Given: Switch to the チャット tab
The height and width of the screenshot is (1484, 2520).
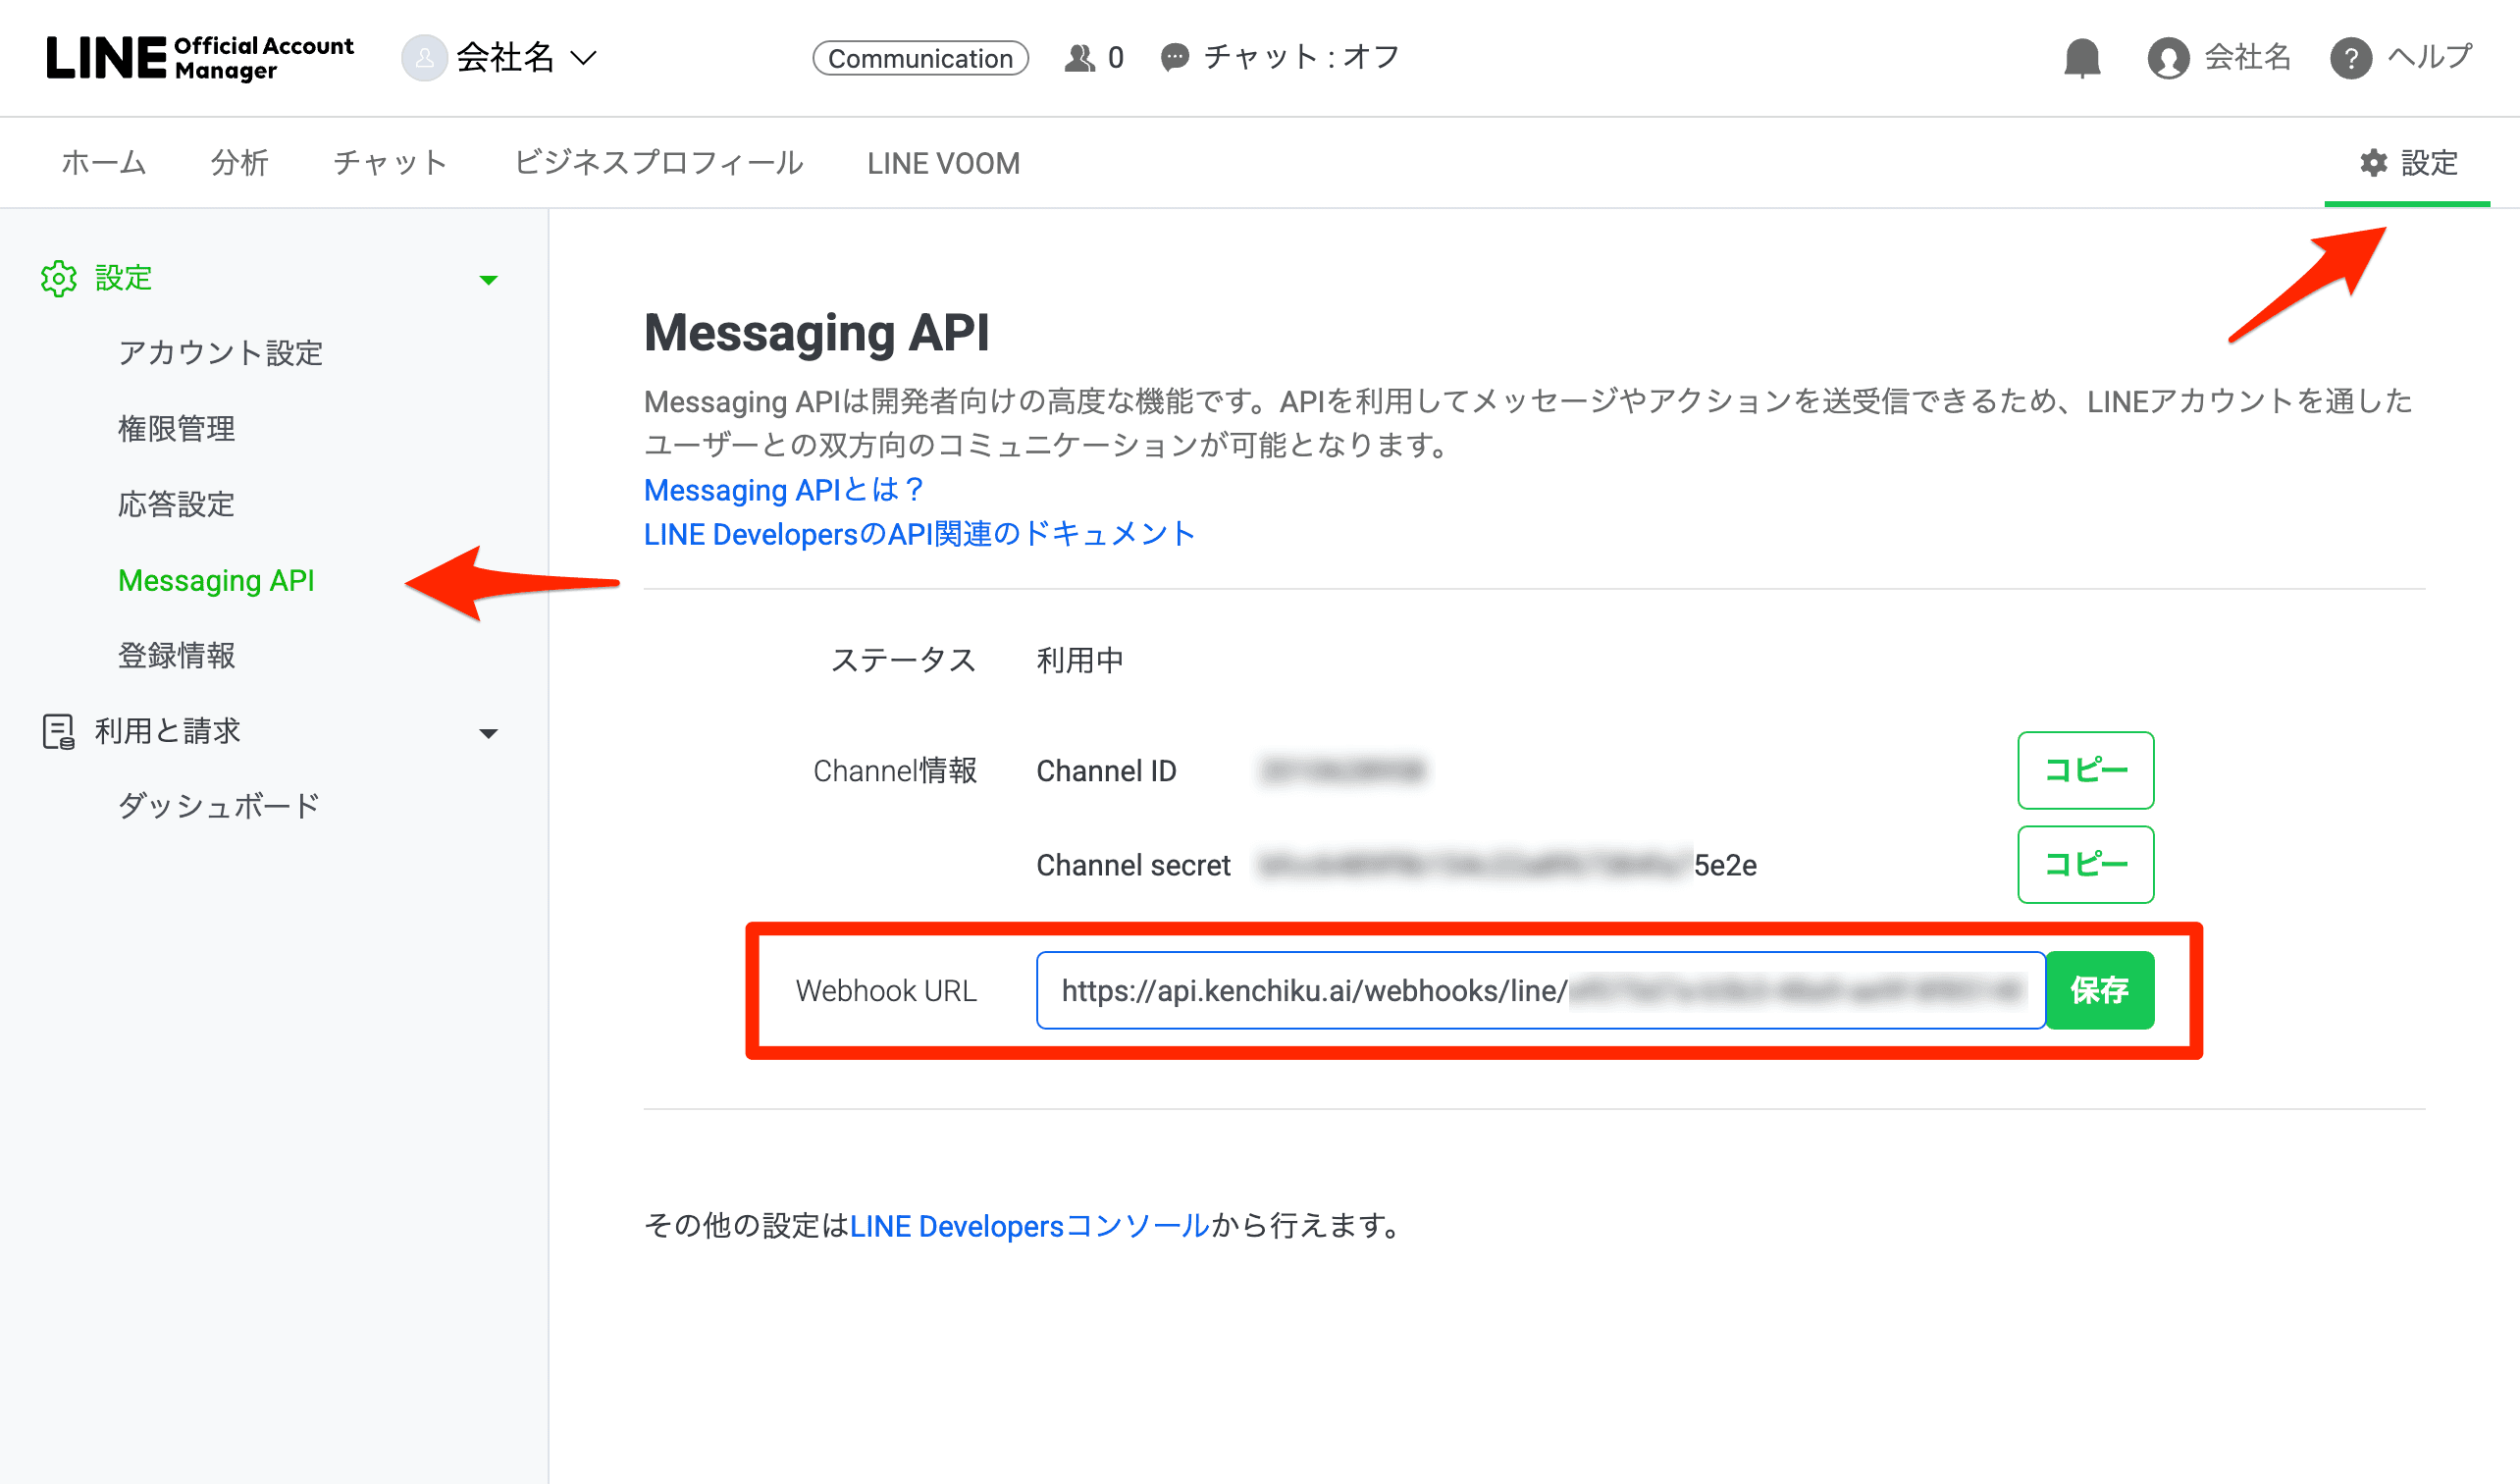Looking at the screenshot, I should pos(391,163).
